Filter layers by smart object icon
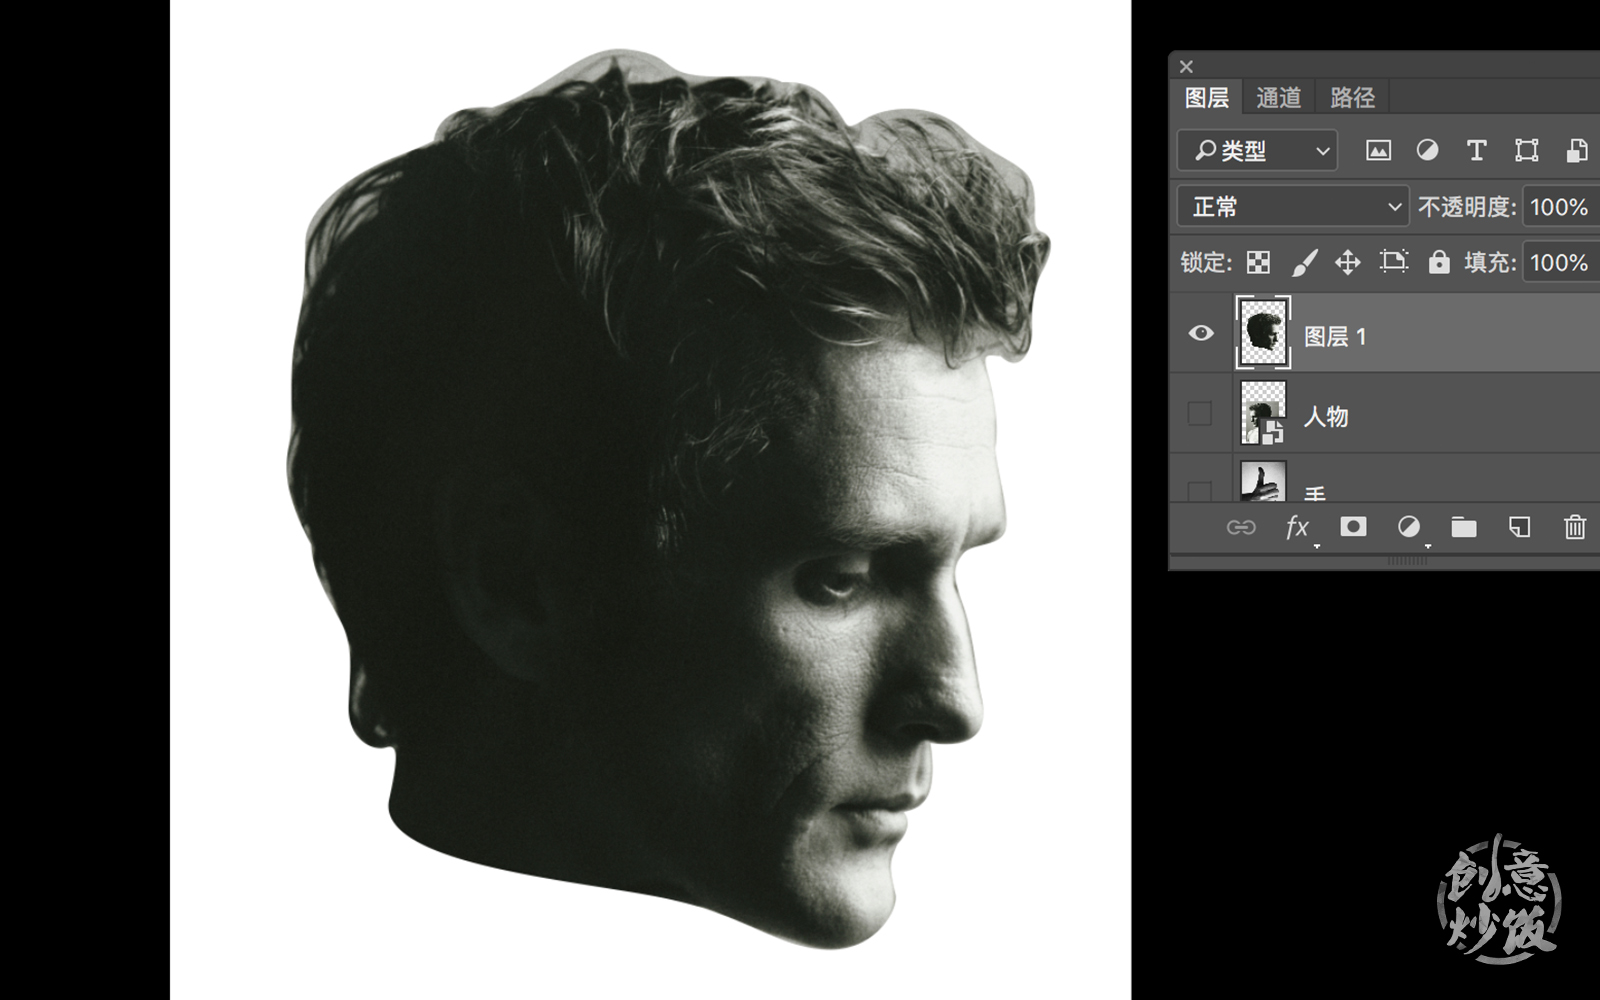The width and height of the screenshot is (1600, 1000). coord(1576,151)
